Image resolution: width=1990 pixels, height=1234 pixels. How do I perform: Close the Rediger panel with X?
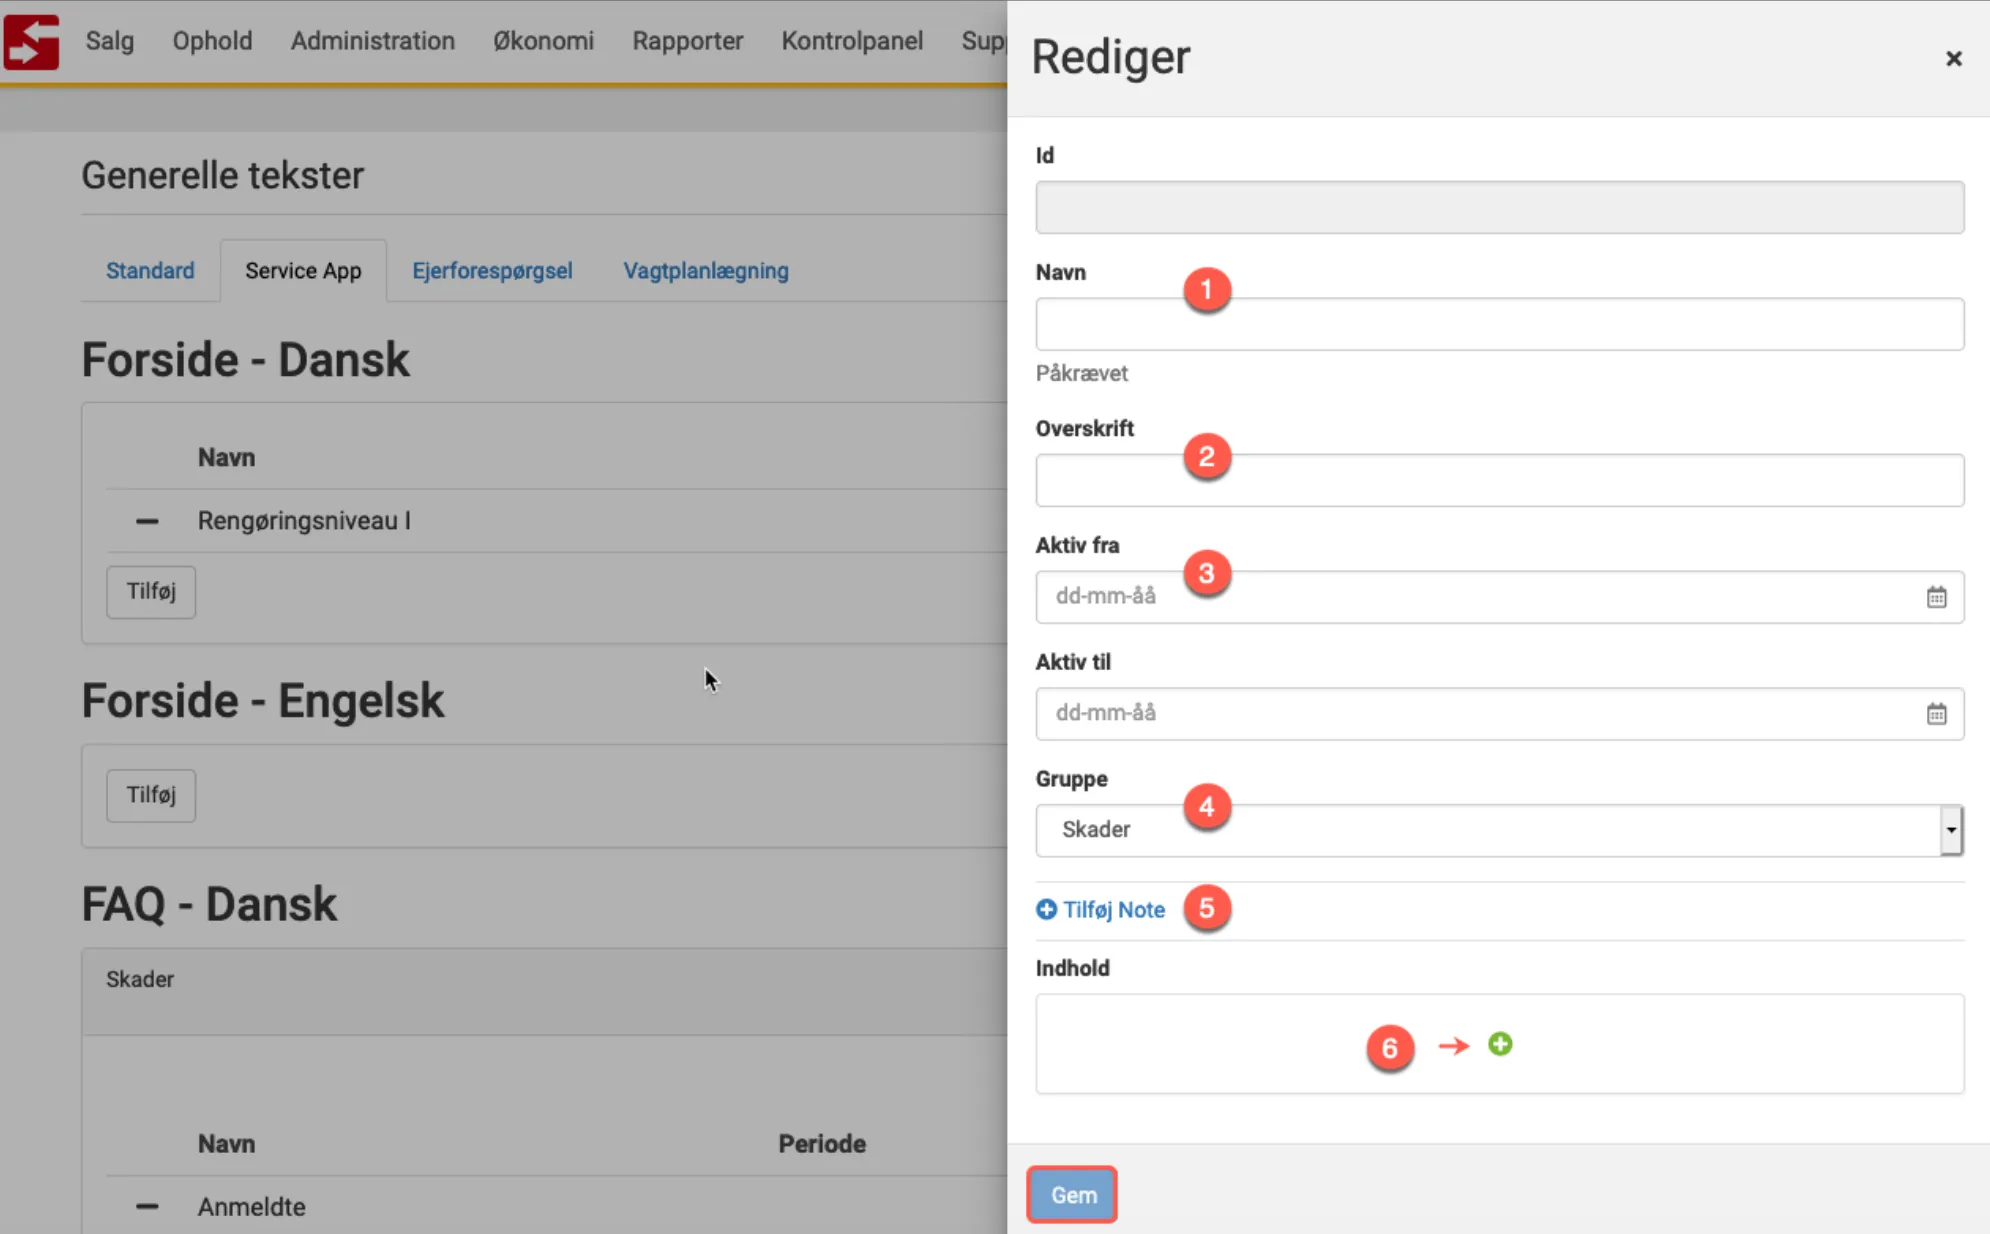pos(1953,59)
